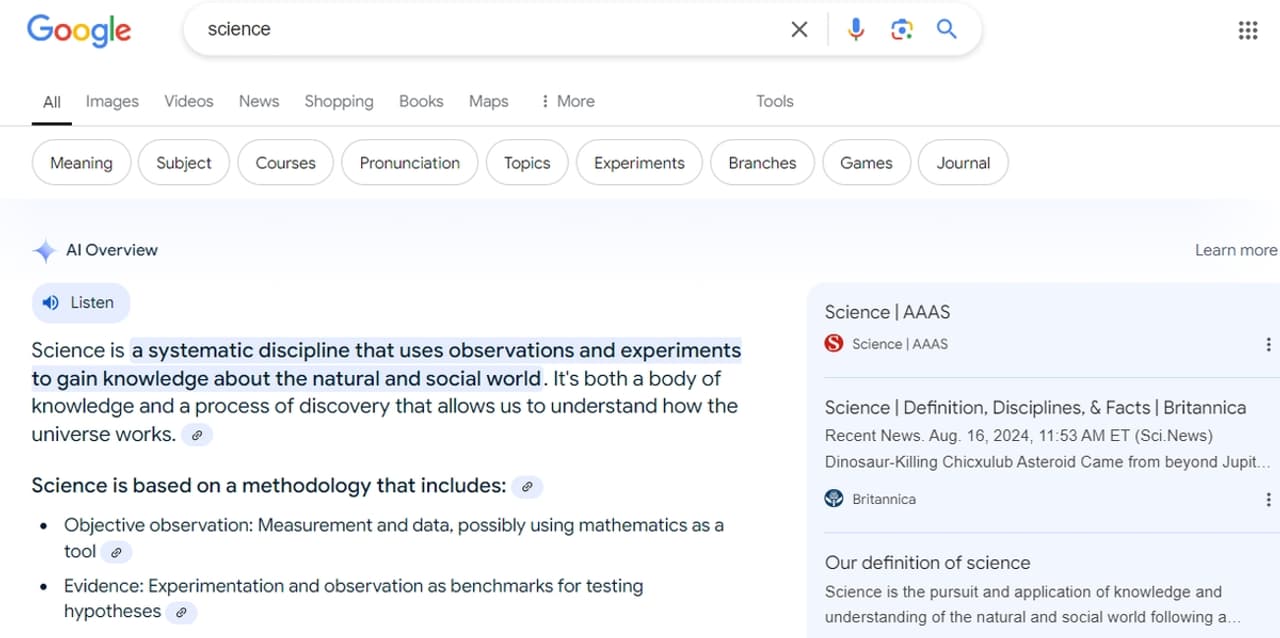The height and width of the screenshot is (638, 1280).
Task: Open Tools search options
Action: coord(774,101)
